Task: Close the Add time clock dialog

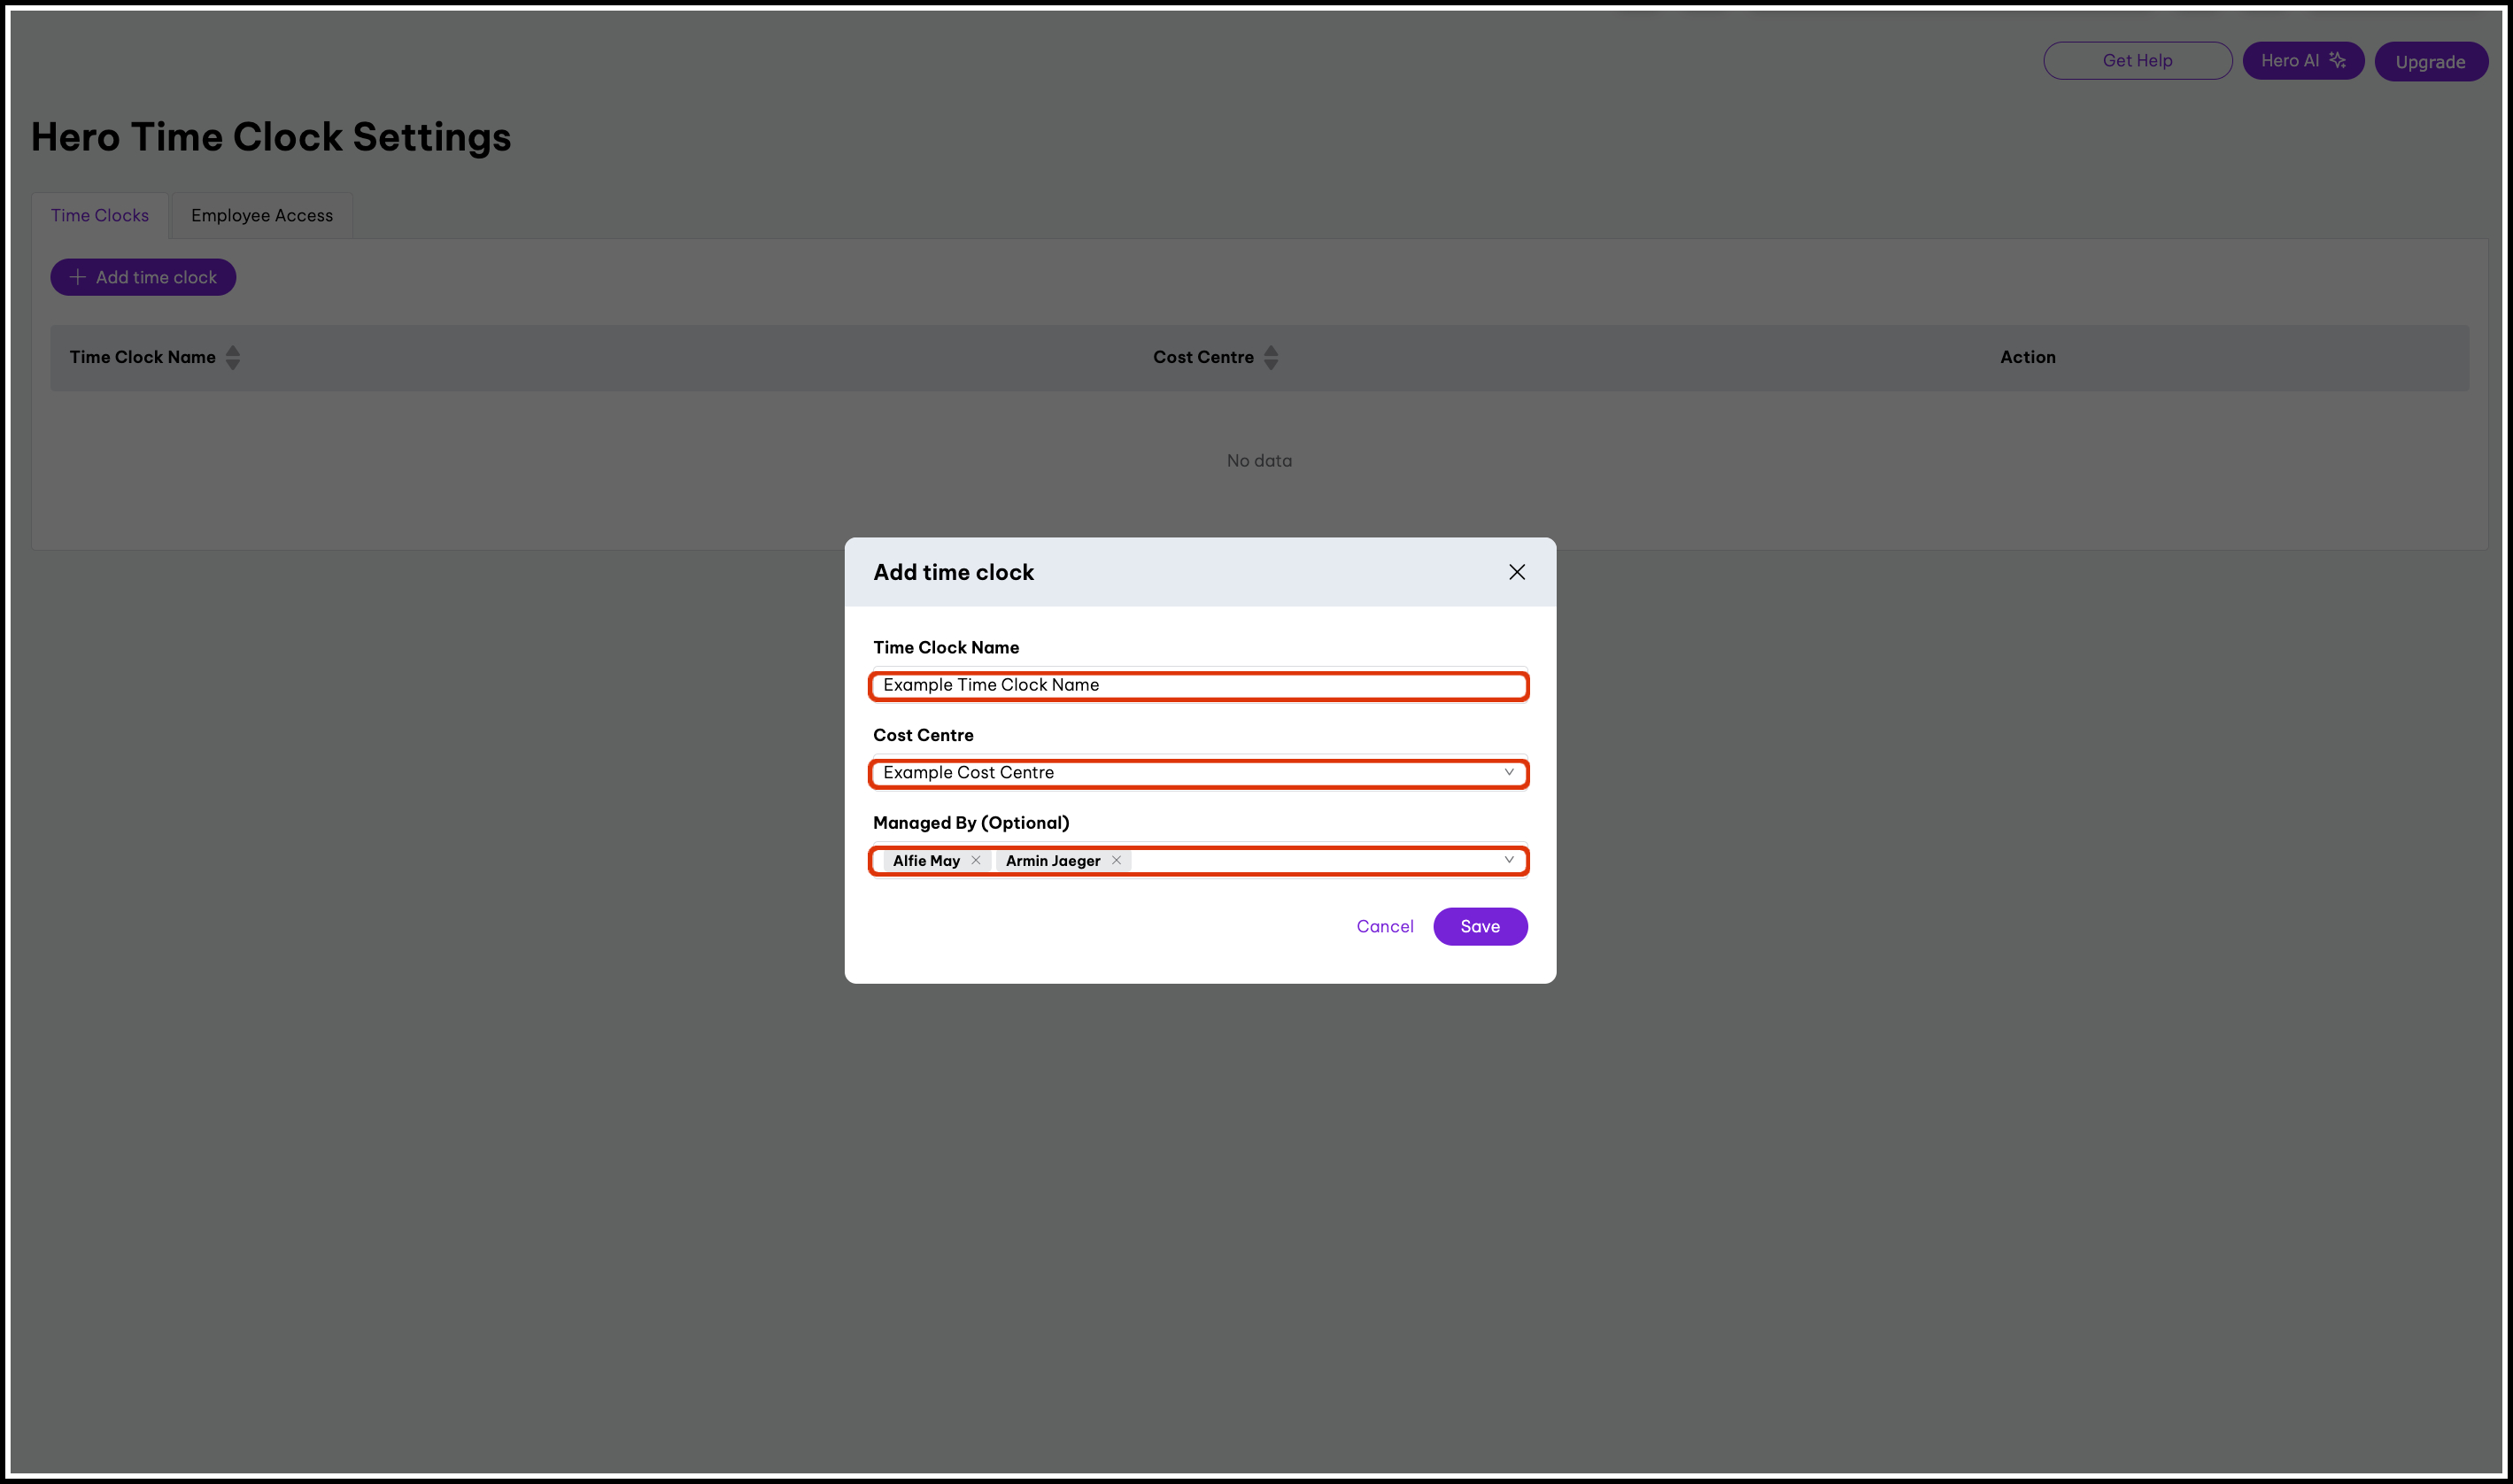Action: point(1516,572)
